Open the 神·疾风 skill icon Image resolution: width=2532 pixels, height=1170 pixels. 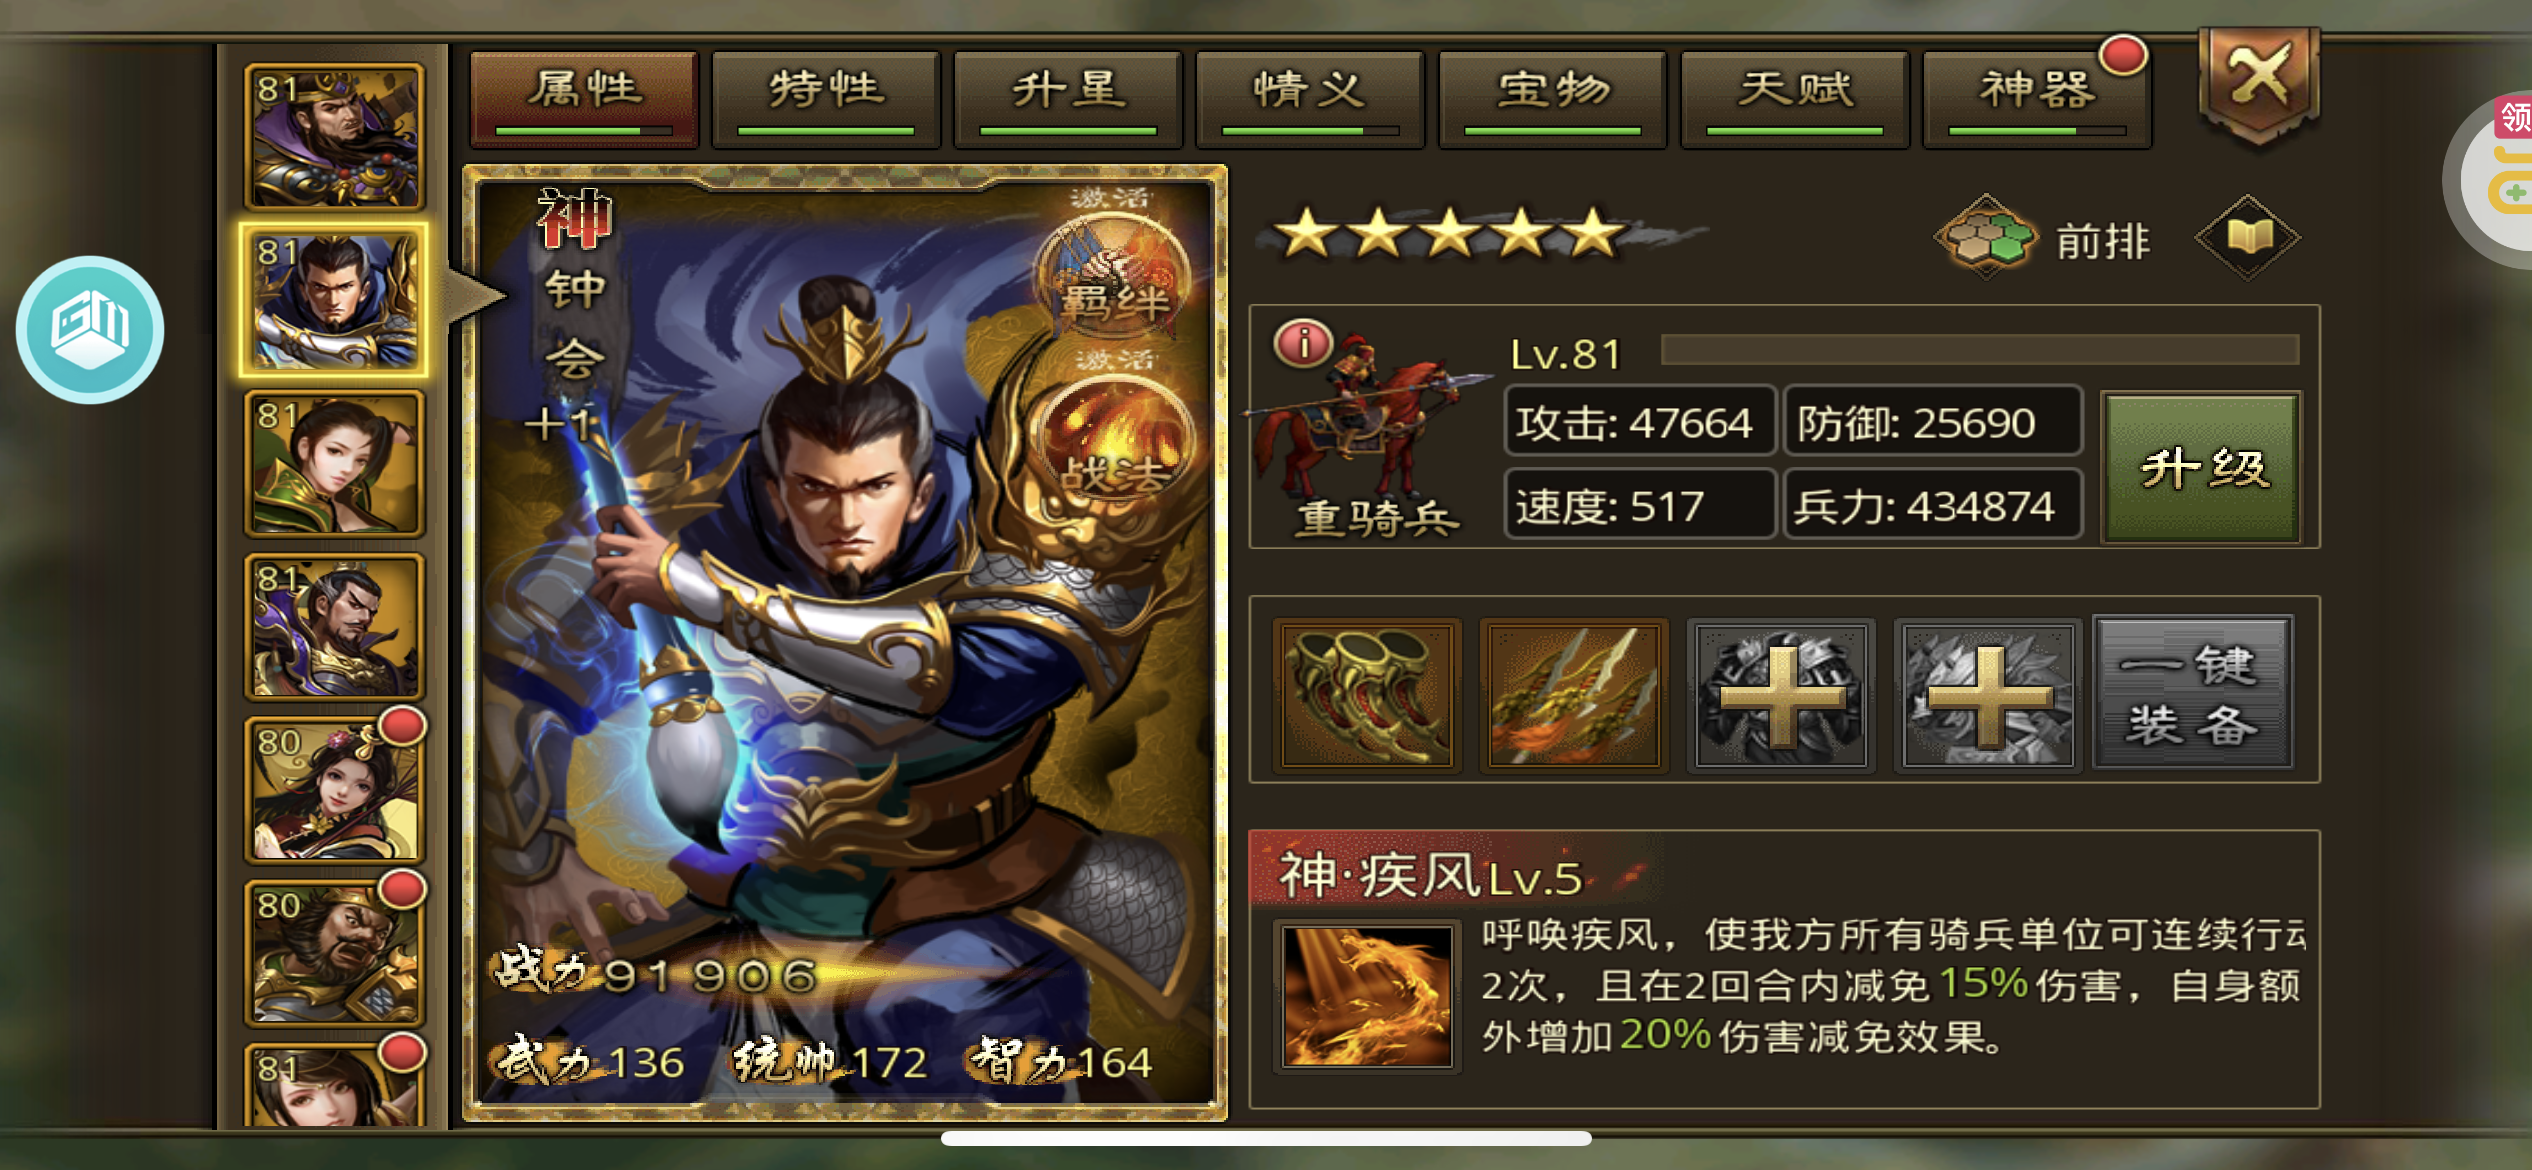tap(1367, 997)
